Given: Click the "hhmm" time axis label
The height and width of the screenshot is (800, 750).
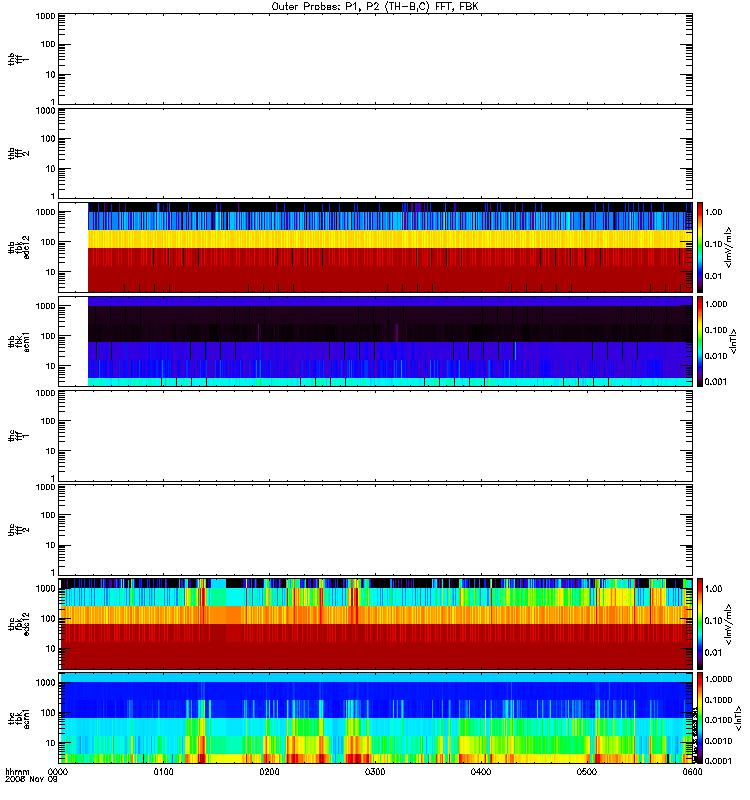Looking at the screenshot, I should pyautogui.click(x=17, y=772).
